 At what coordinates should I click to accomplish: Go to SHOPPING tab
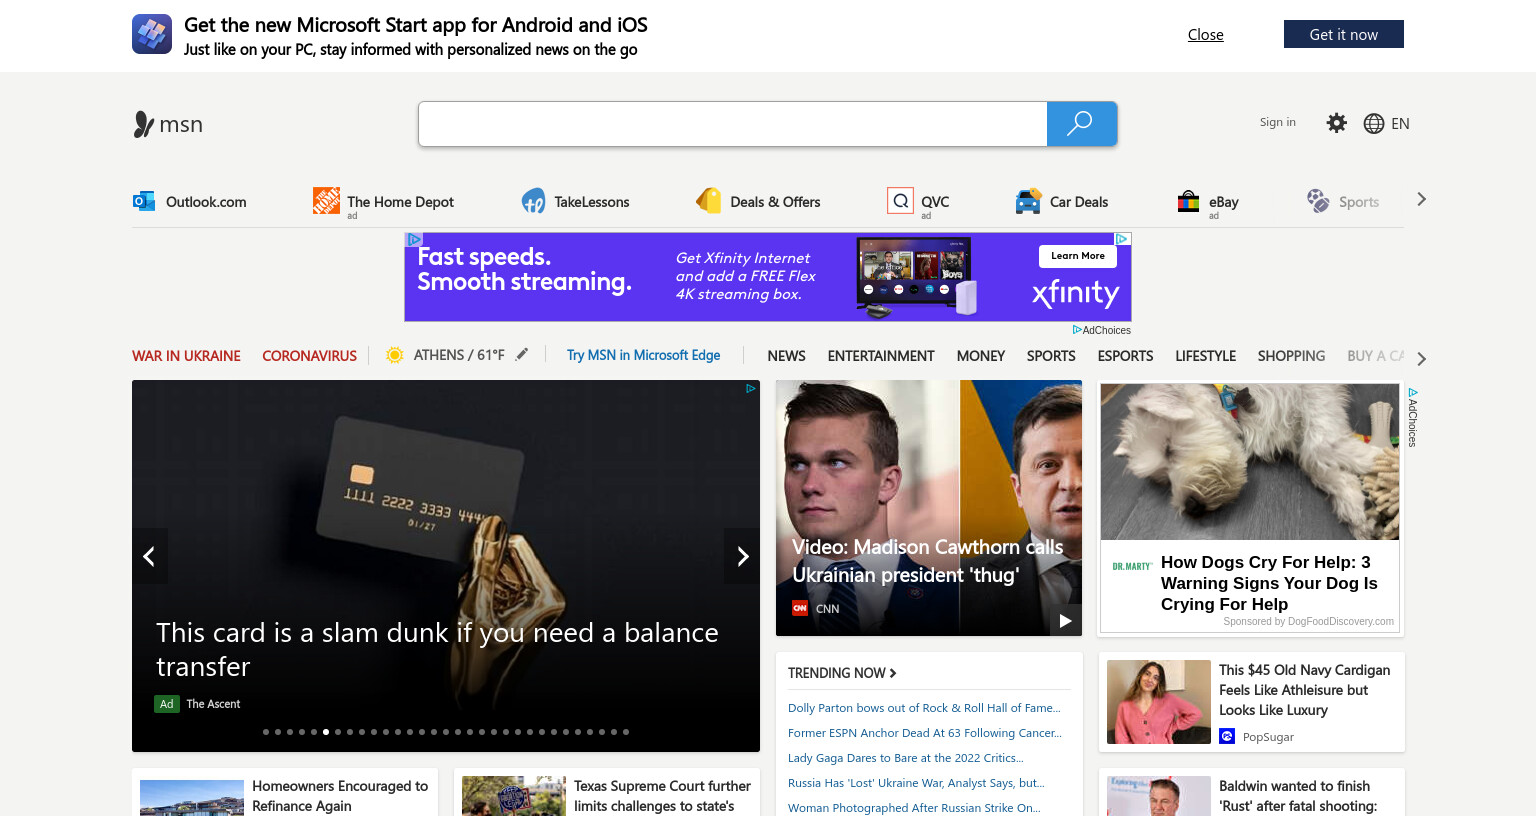coord(1291,356)
